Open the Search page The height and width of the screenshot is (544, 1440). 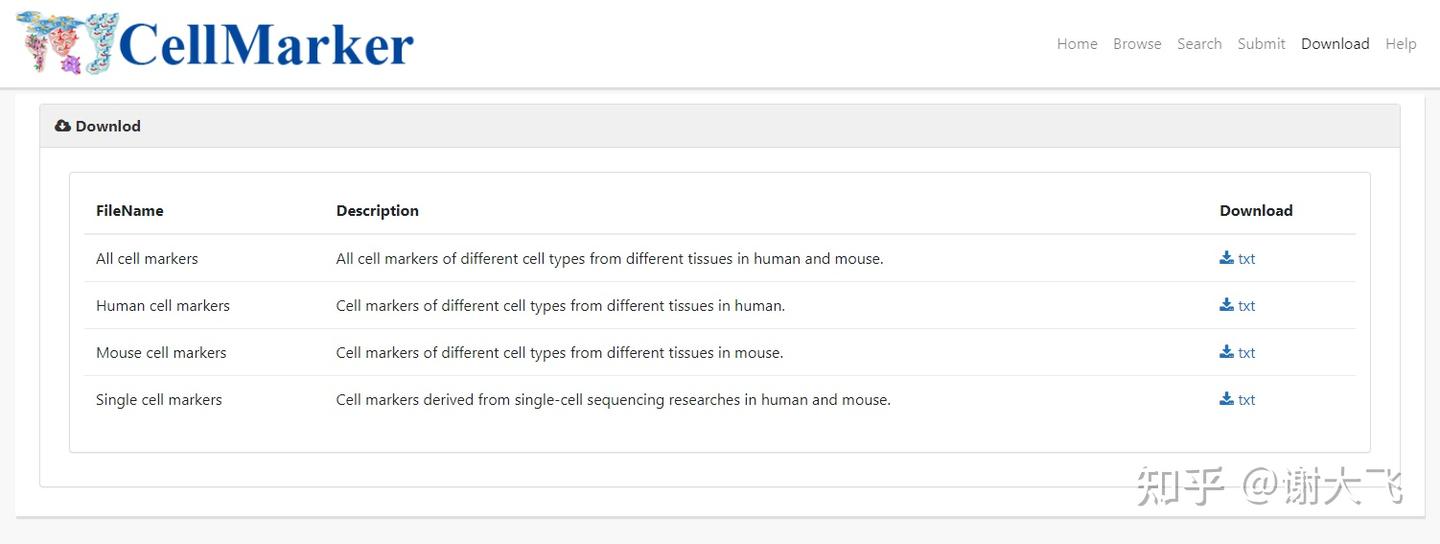[1199, 44]
